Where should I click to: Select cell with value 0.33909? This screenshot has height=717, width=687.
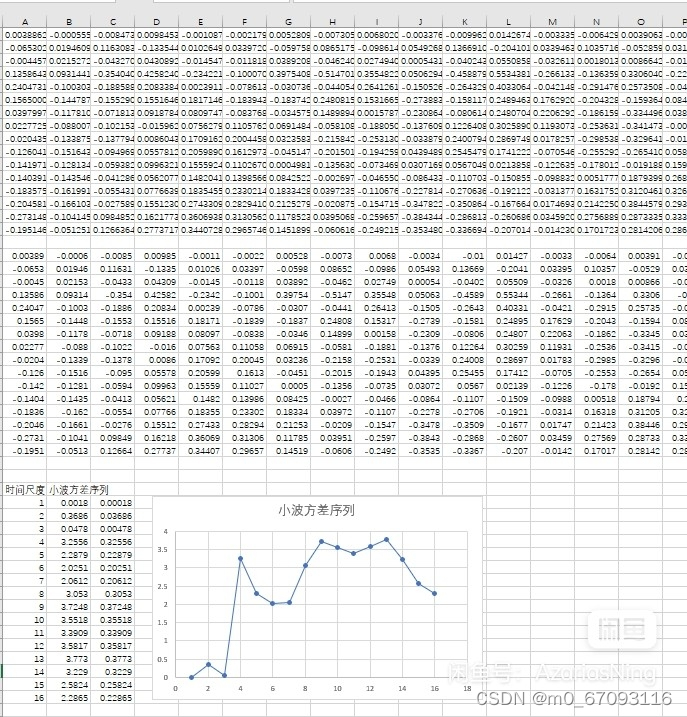point(113,633)
